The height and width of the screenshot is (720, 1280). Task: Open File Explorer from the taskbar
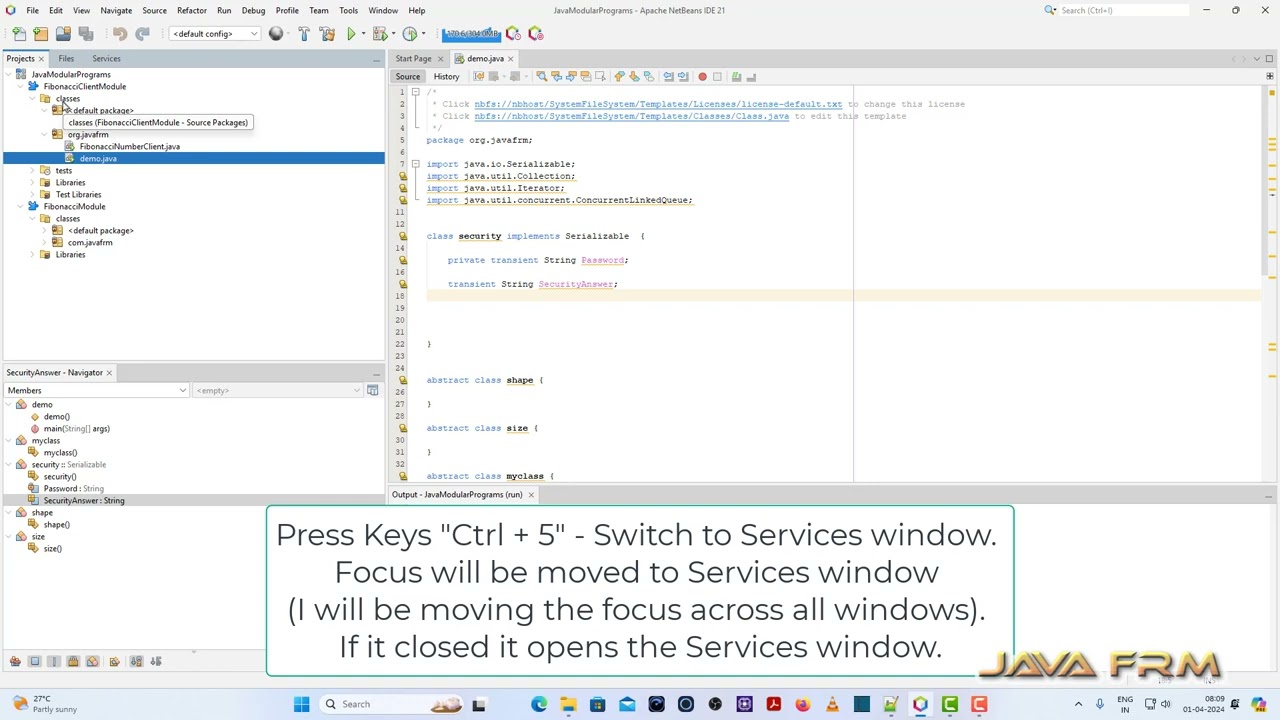pos(568,704)
